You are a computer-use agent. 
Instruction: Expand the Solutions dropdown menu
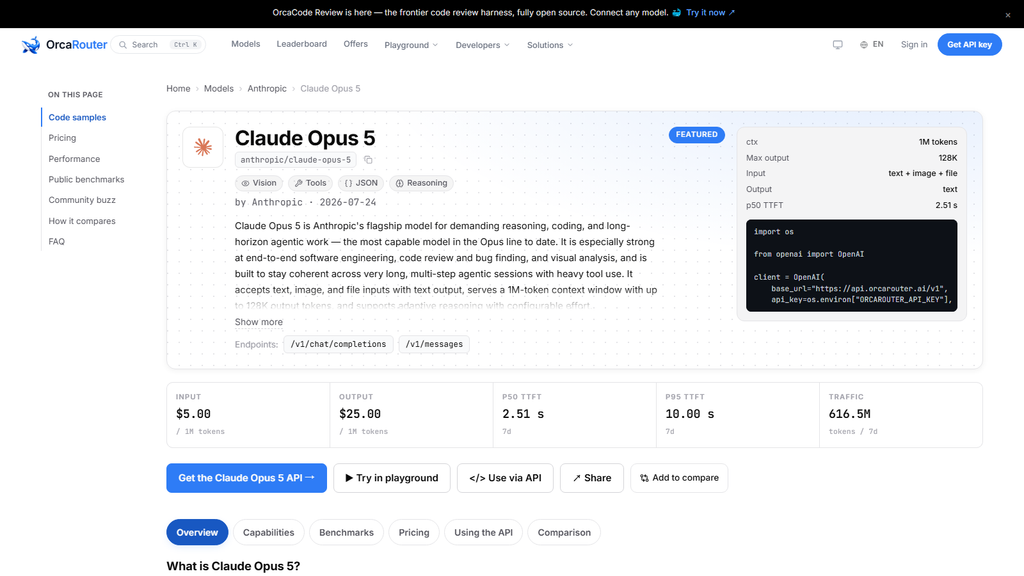550,45
